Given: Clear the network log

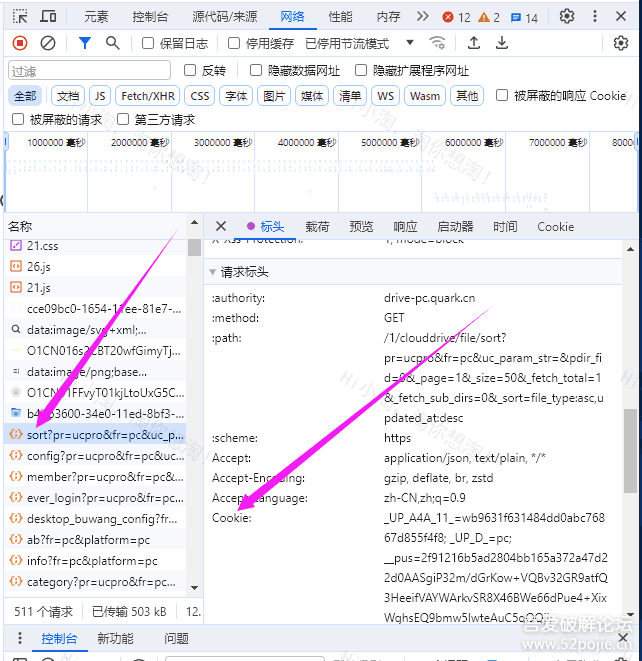Looking at the screenshot, I should click(x=48, y=43).
